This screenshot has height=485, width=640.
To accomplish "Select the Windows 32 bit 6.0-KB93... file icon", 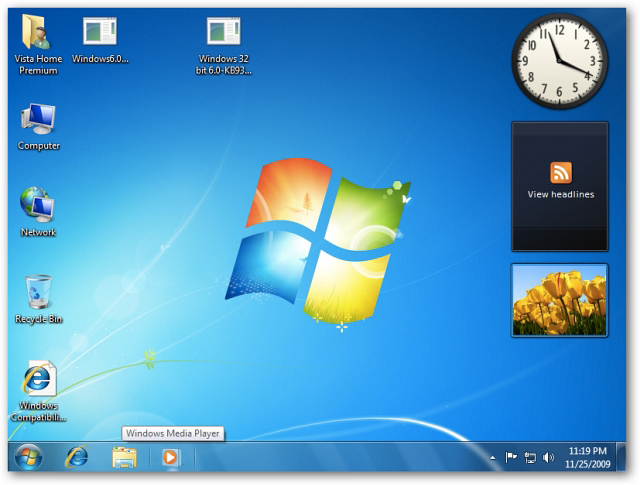I will 224,31.
